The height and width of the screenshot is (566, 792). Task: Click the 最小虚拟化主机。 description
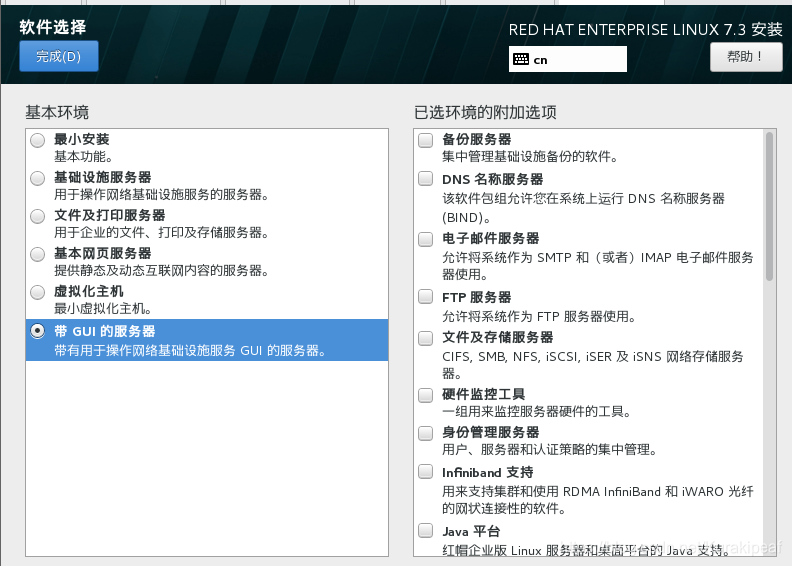103,308
